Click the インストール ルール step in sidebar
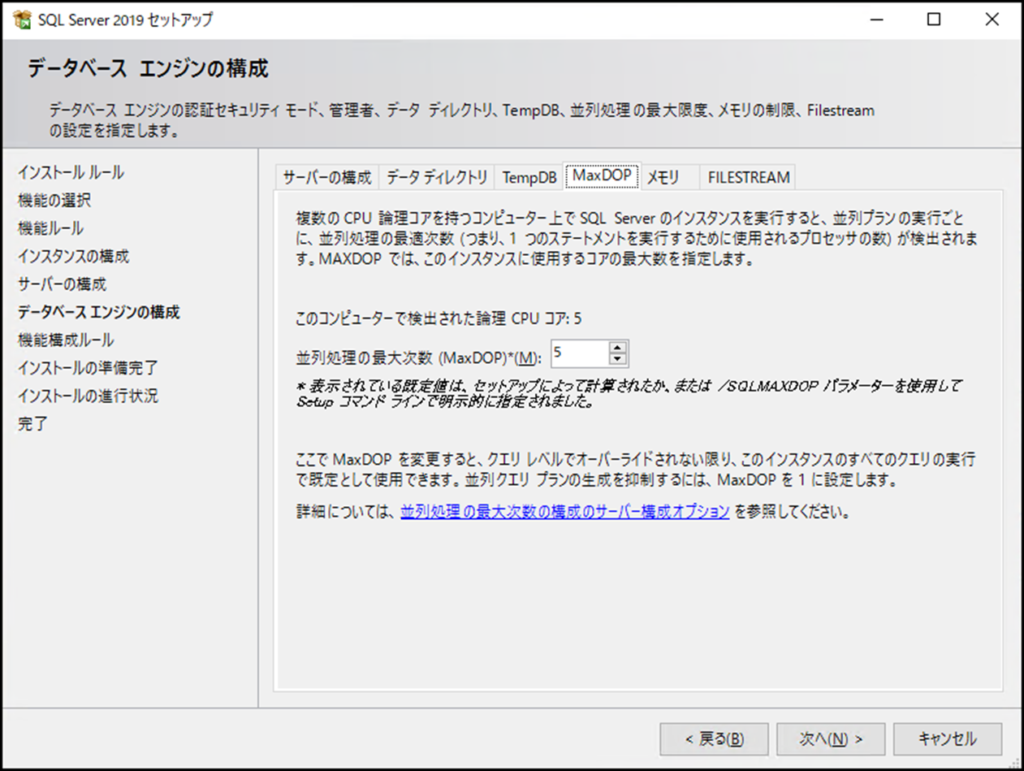1024x771 pixels. [71, 172]
